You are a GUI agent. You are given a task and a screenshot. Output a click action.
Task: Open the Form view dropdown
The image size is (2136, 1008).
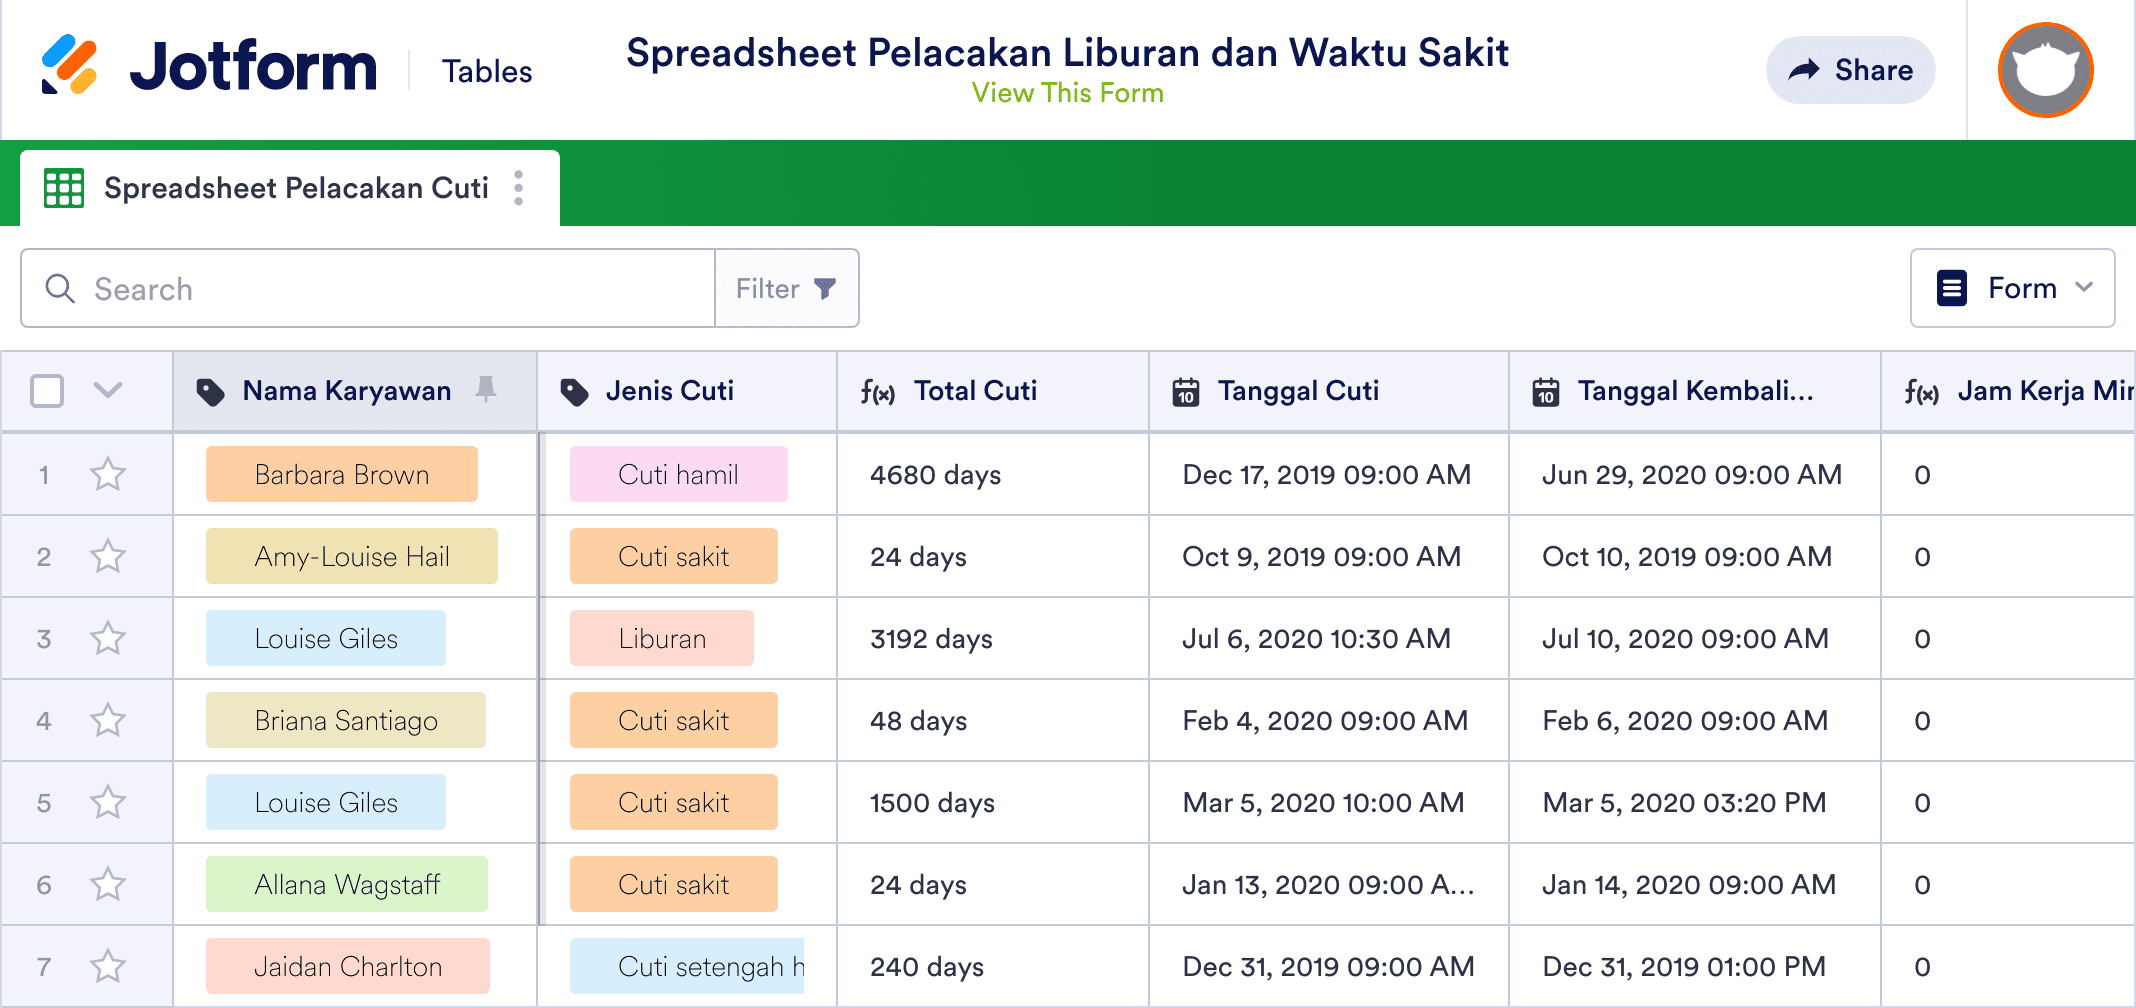[x=2012, y=288]
